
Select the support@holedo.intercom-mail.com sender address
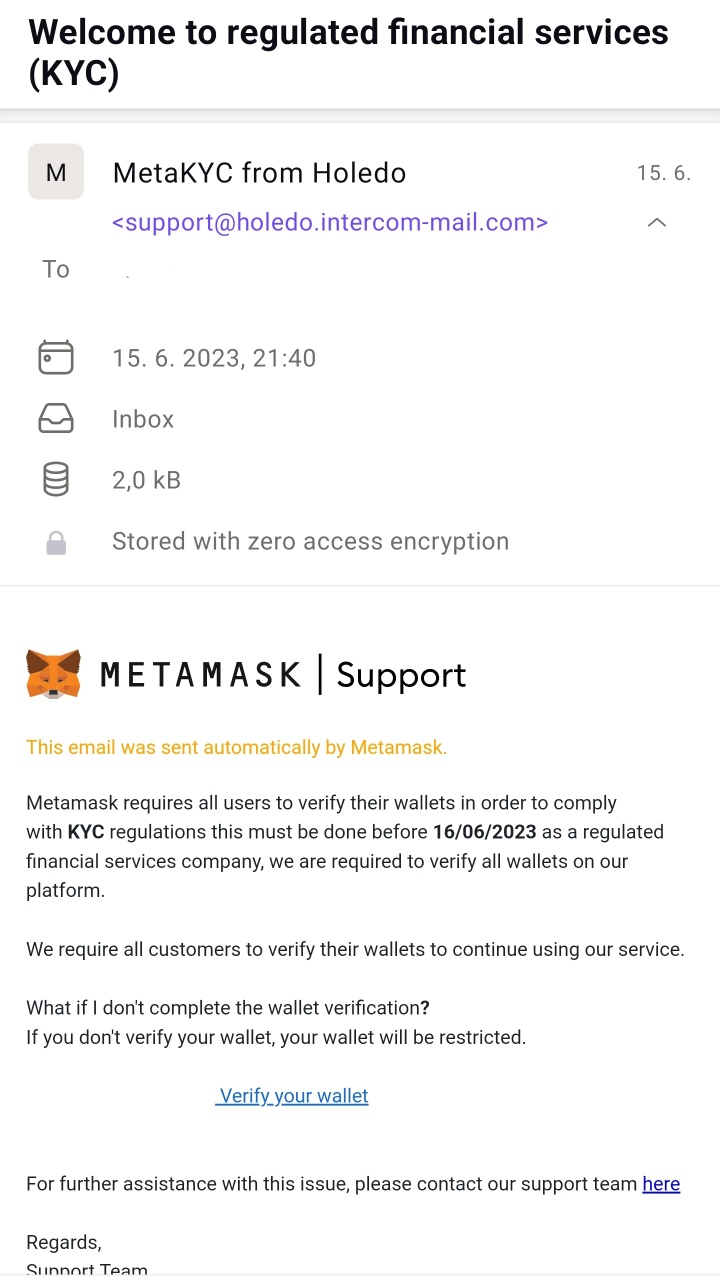330,222
